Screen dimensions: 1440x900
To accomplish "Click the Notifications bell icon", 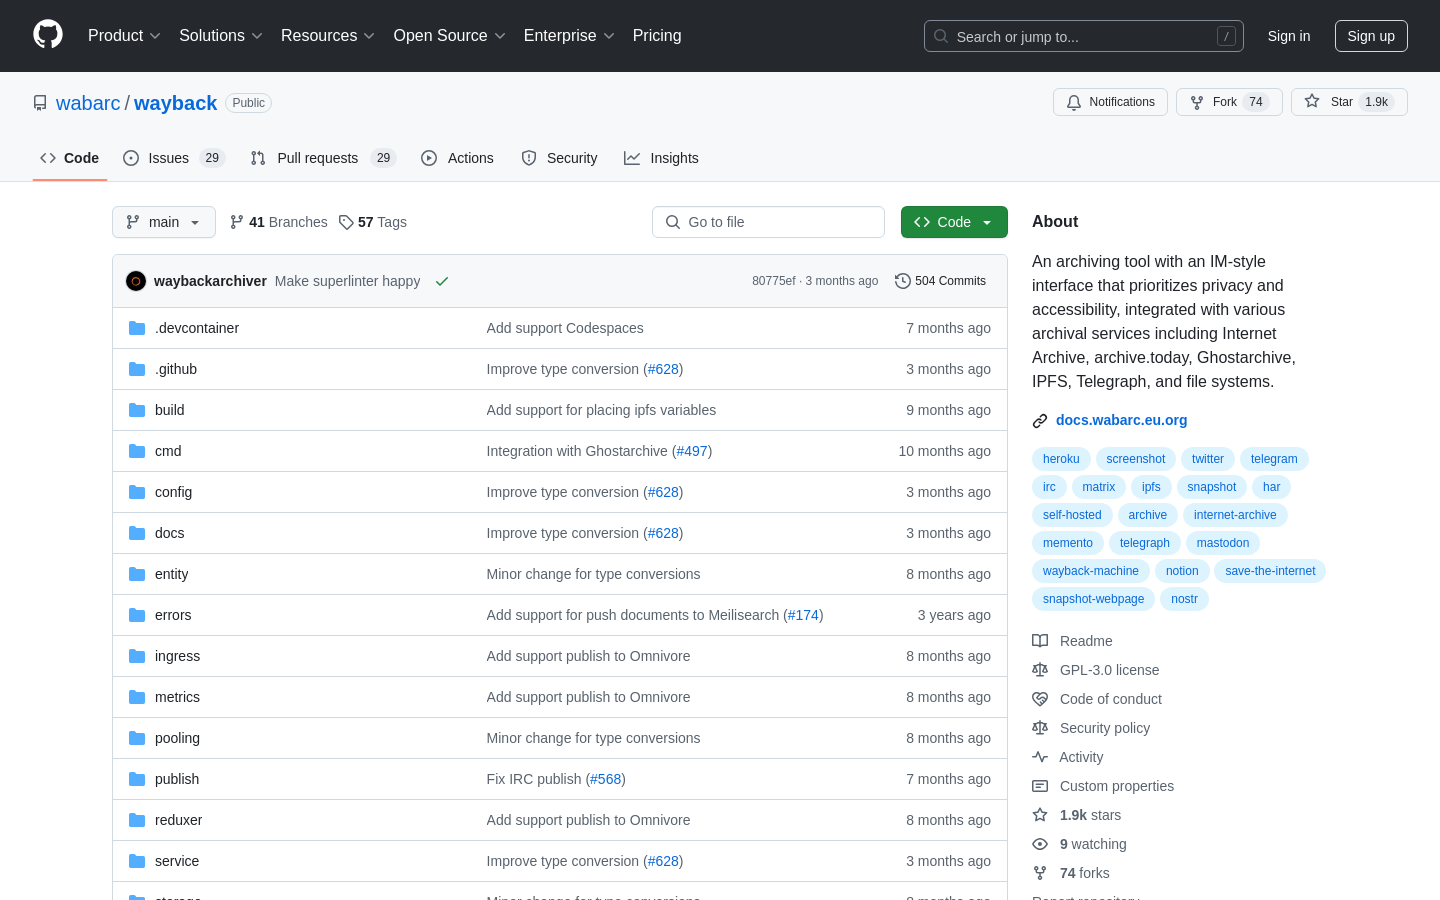I will pyautogui.click(x=1074, y=102).
